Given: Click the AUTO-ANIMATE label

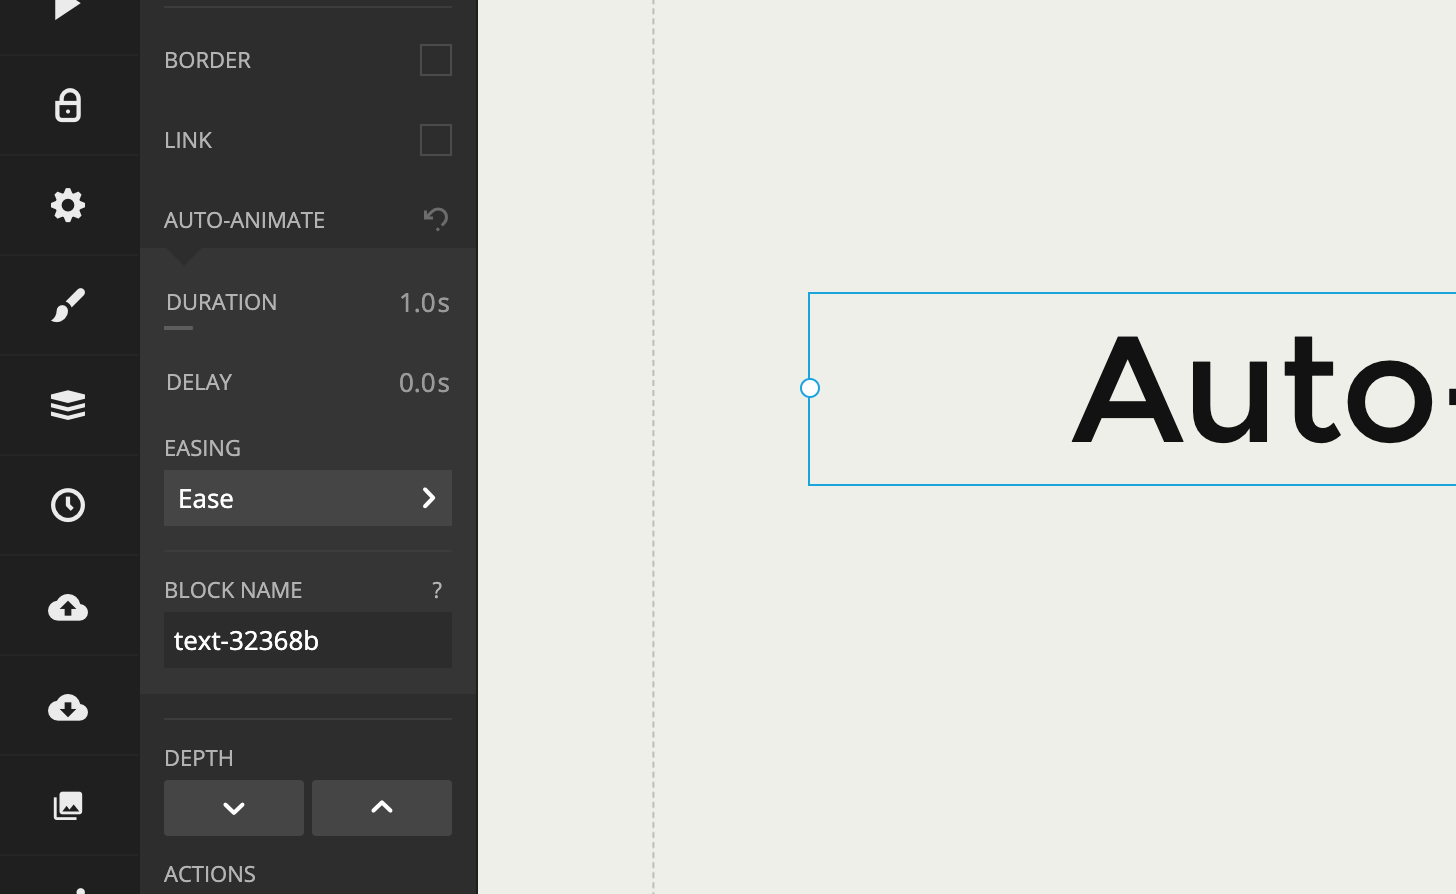Looking at the screenshot, I should point(244,220).
